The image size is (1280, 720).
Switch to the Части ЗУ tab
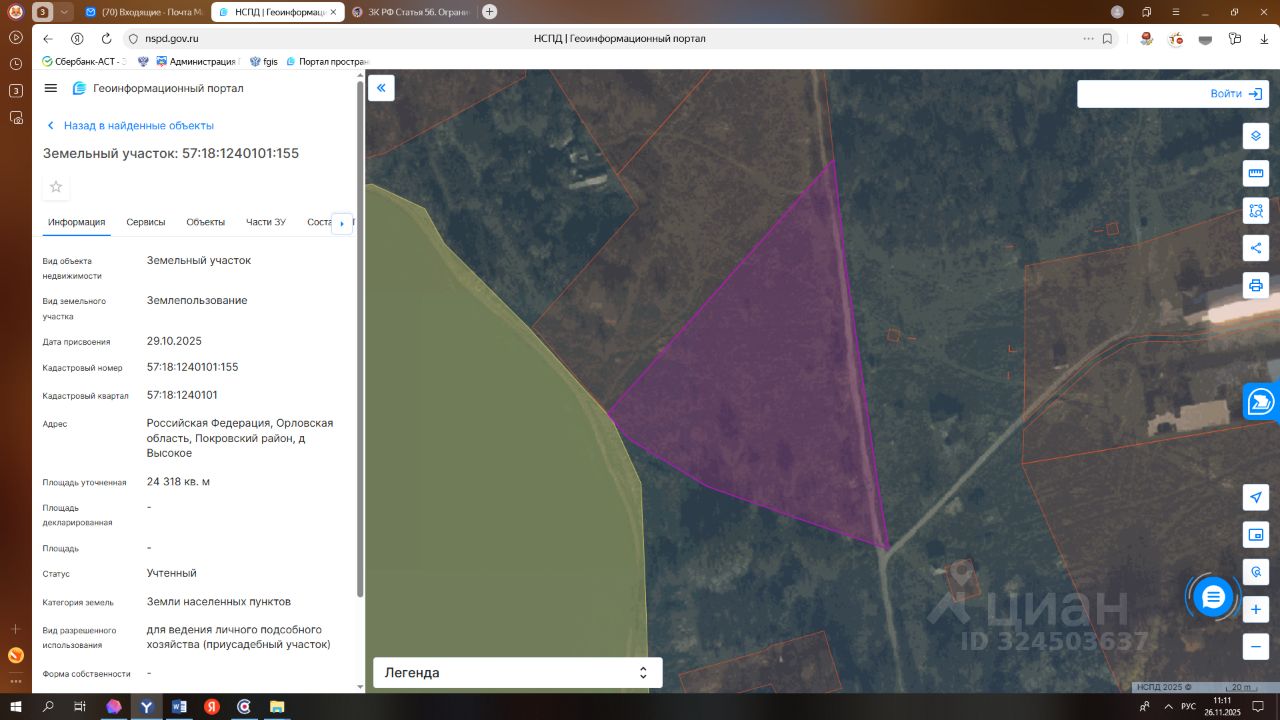click(266, 222)
